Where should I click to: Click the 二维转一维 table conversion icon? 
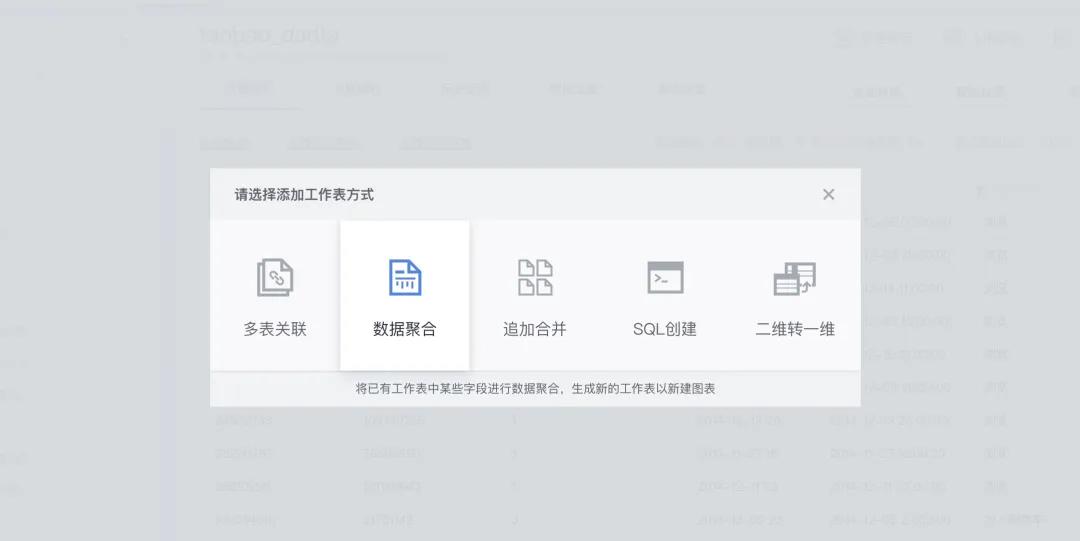click(795, 278)
